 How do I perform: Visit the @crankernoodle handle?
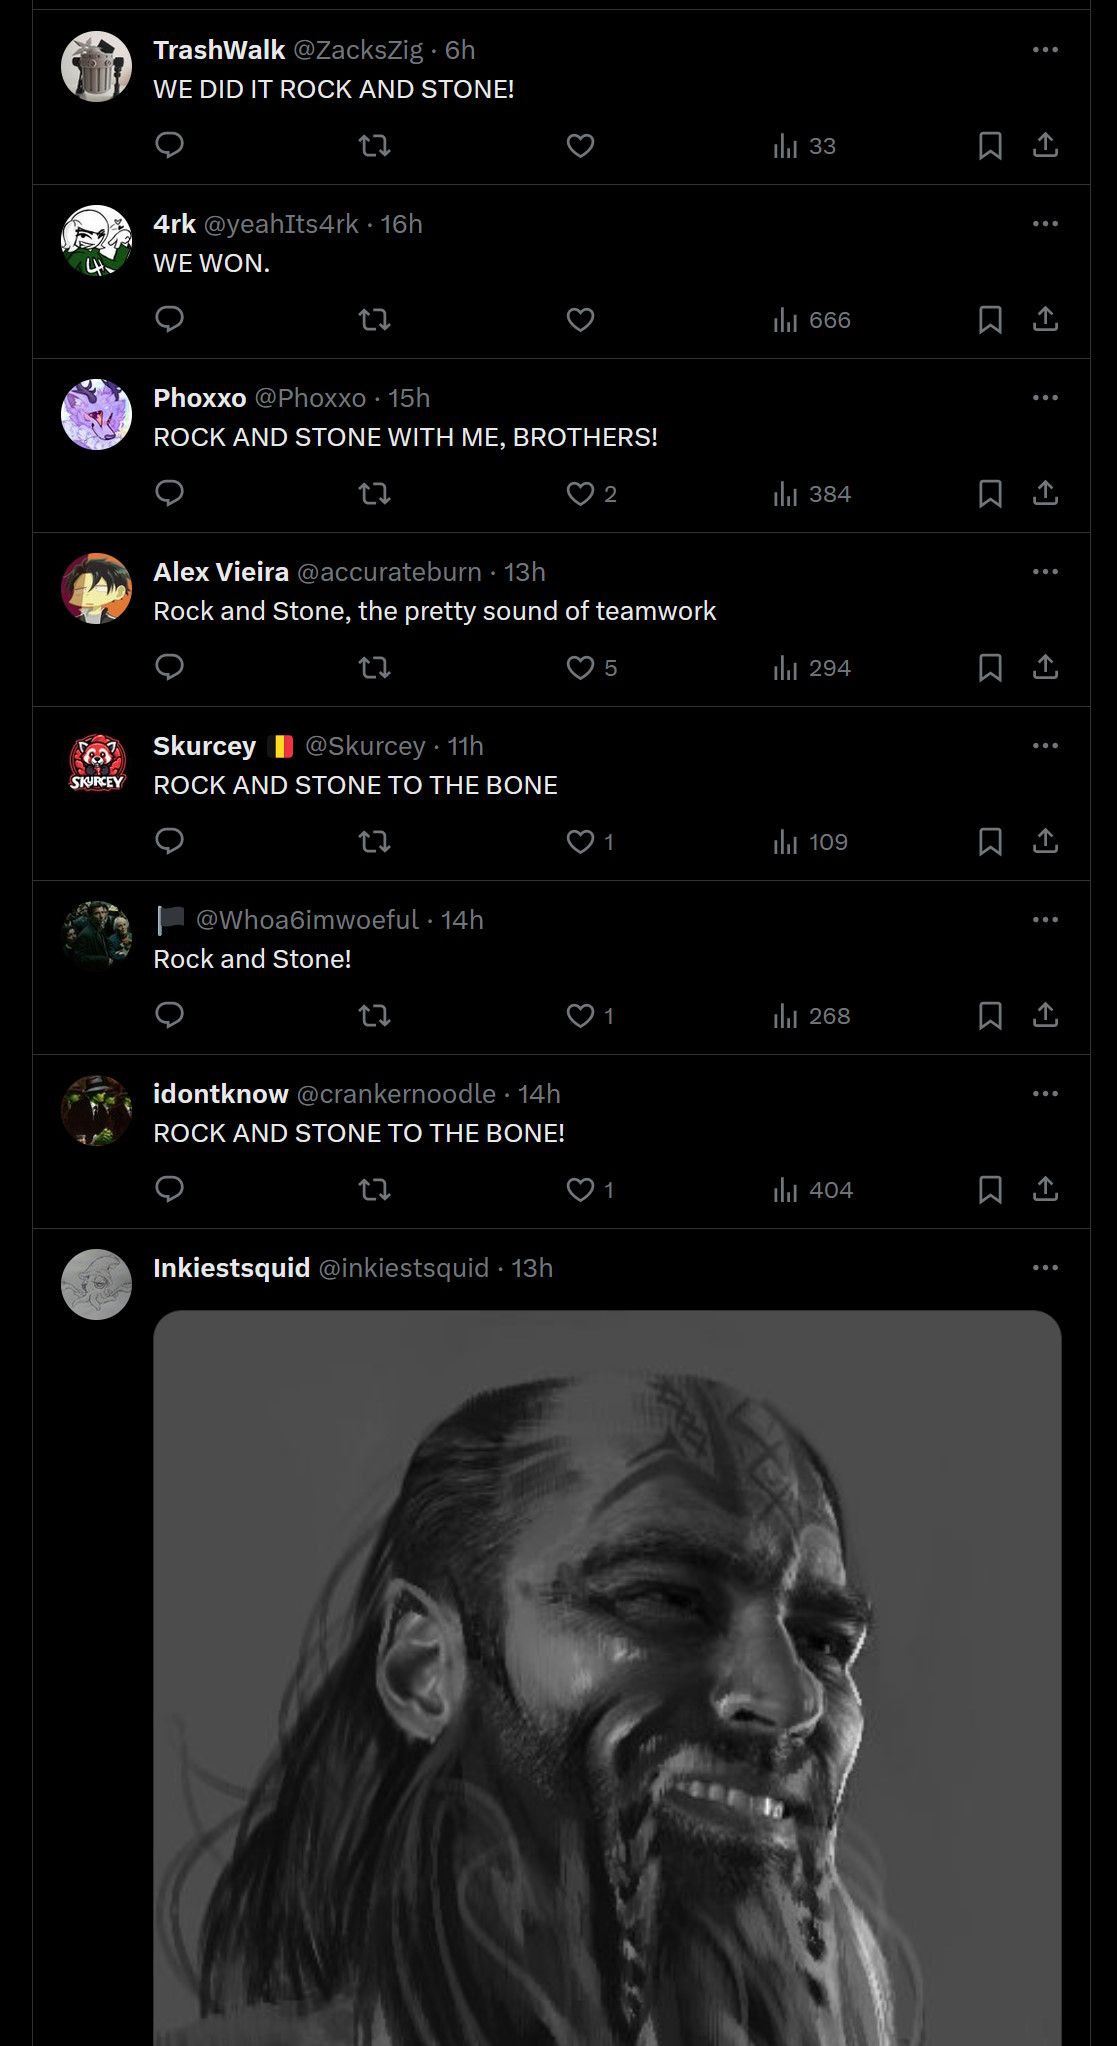tap(396, 1094)
